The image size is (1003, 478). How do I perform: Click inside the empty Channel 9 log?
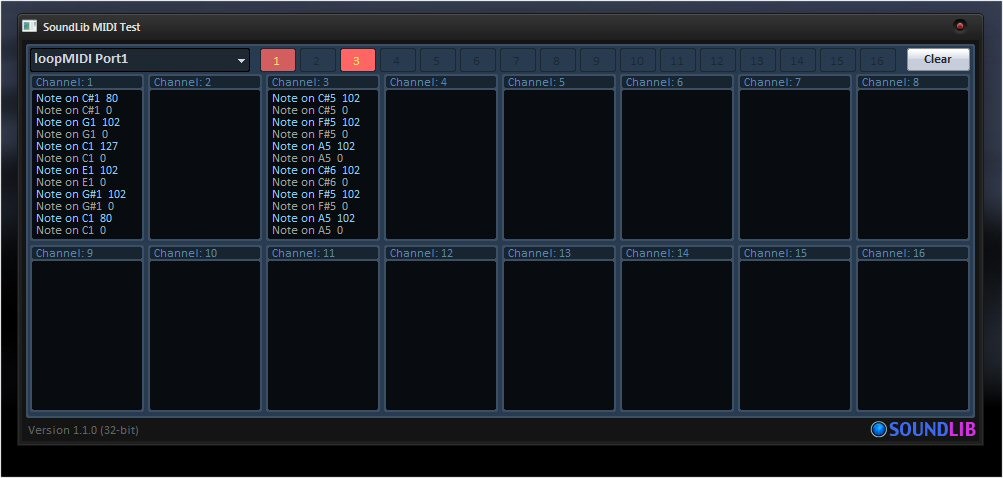(87, 335)
